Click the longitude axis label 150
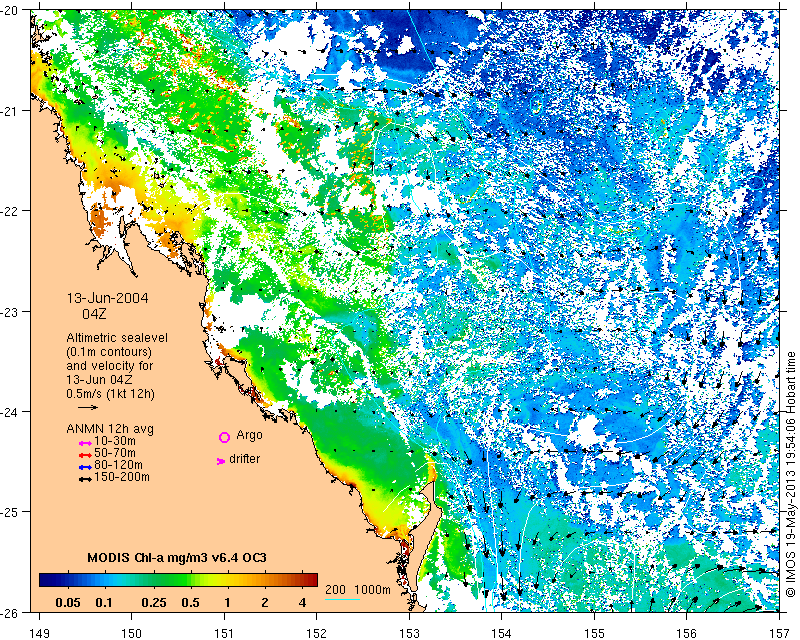 (x=132, y=633)
